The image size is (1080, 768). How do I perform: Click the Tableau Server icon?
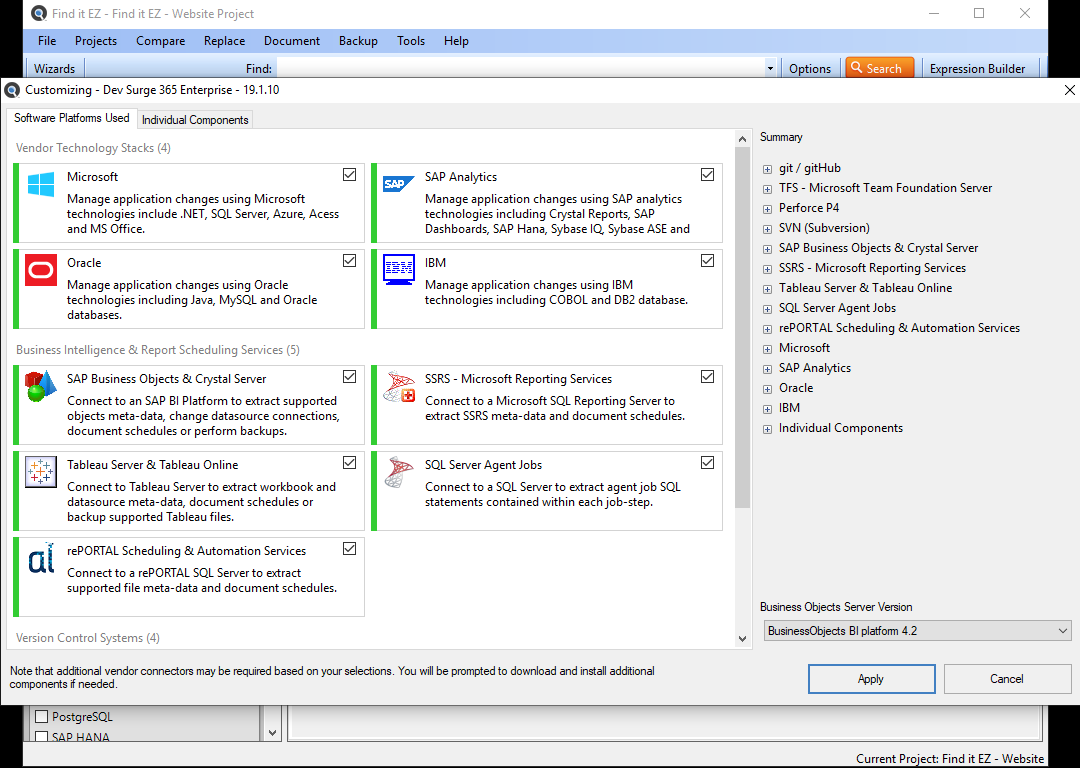pyautogui.click(x=41, y=472)
